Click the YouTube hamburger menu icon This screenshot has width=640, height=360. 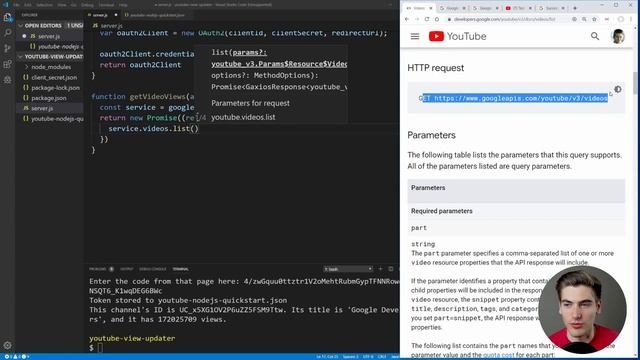click(415, 36)
